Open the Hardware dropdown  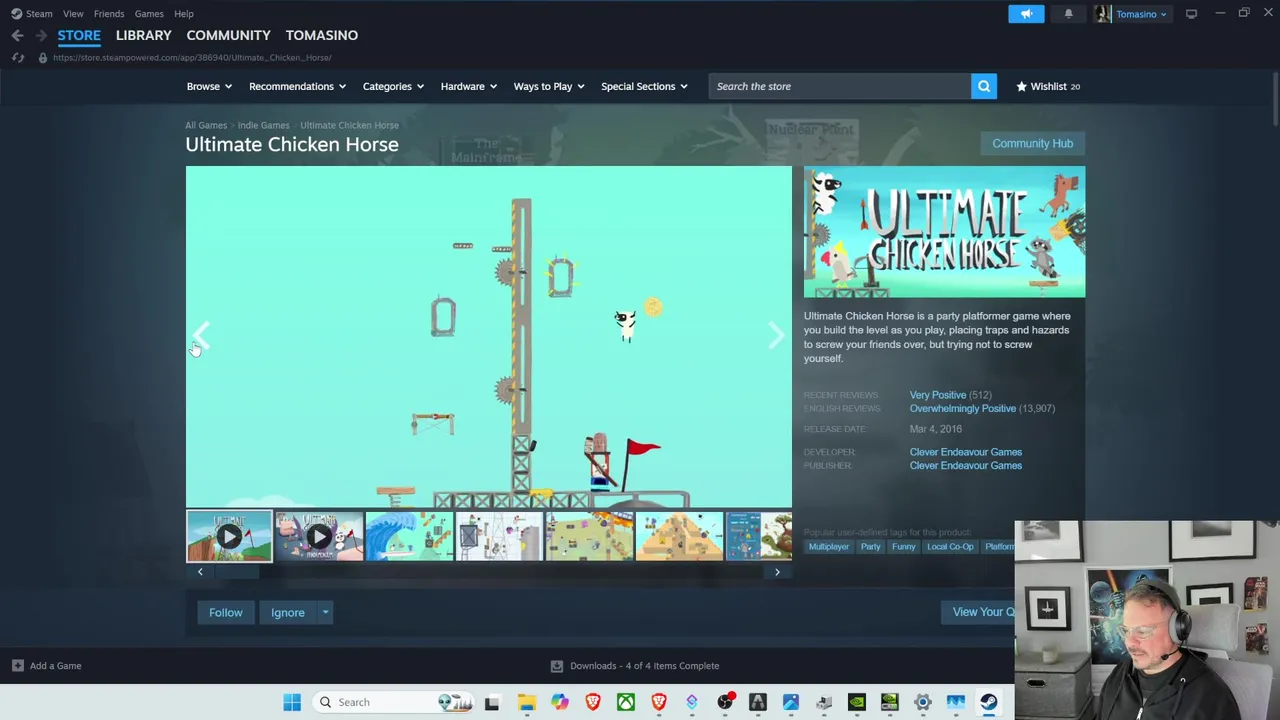pos(469,86)
